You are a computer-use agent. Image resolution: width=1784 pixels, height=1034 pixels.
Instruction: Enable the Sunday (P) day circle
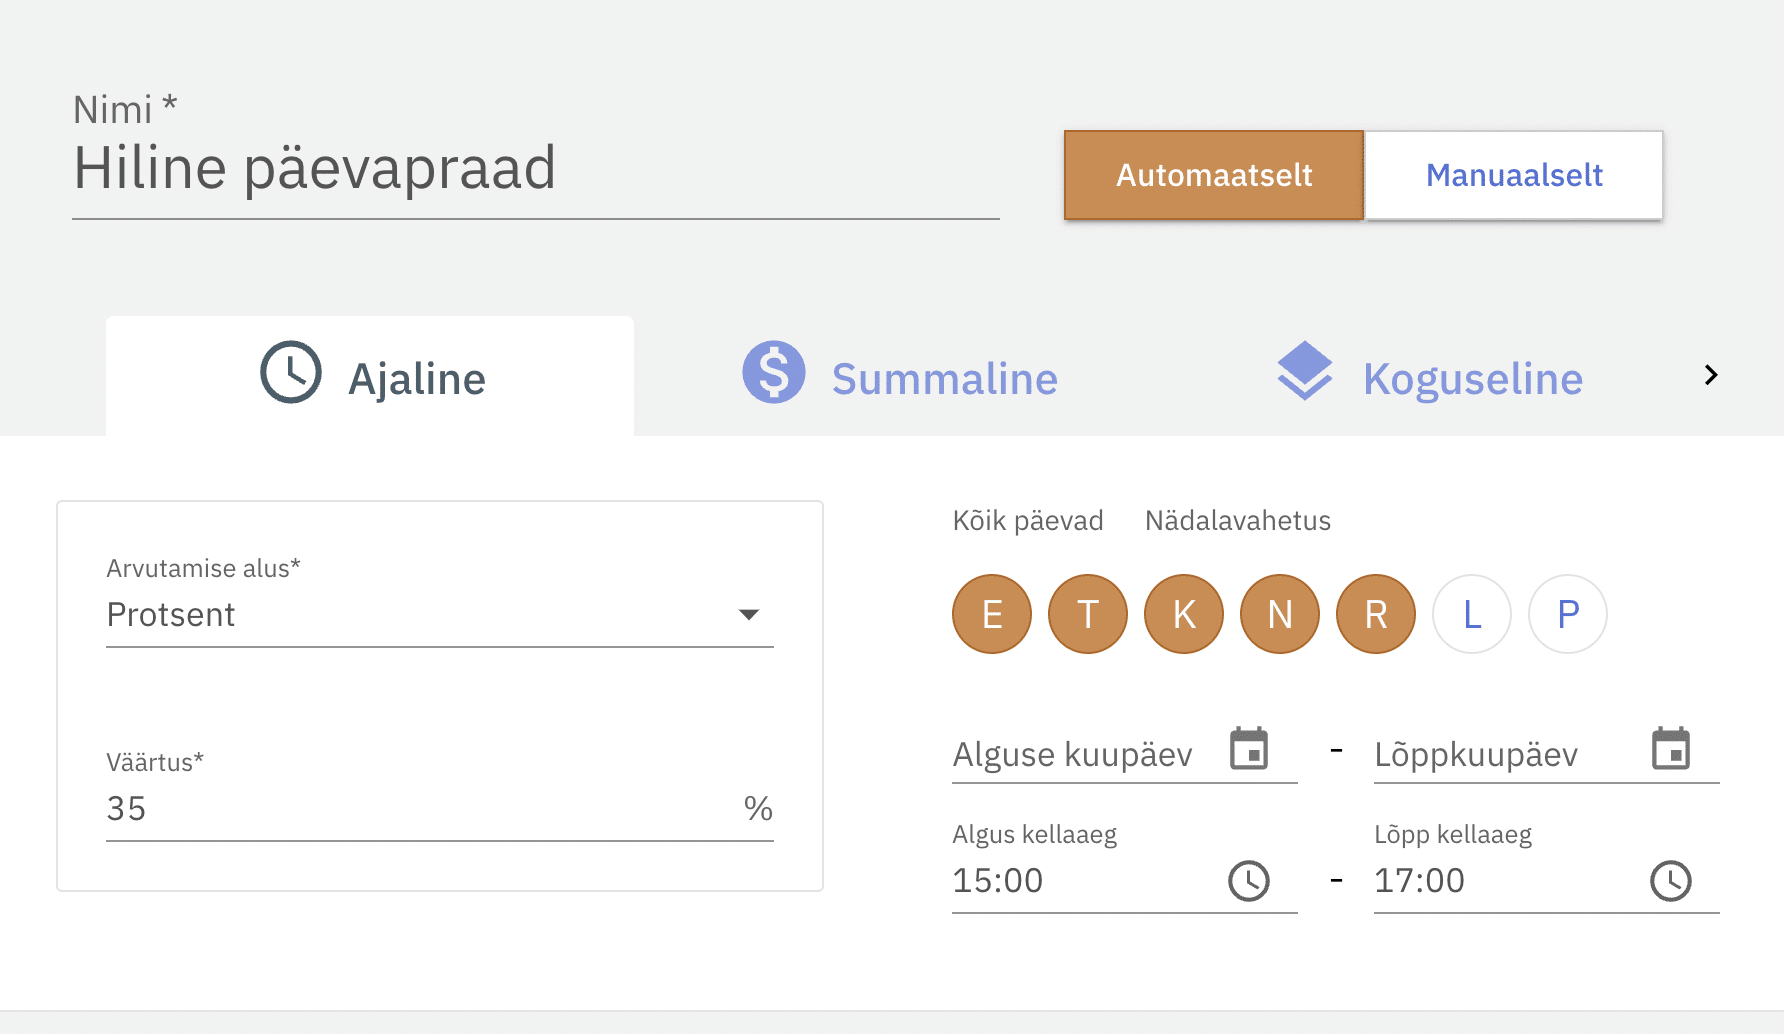point(1567,614)
